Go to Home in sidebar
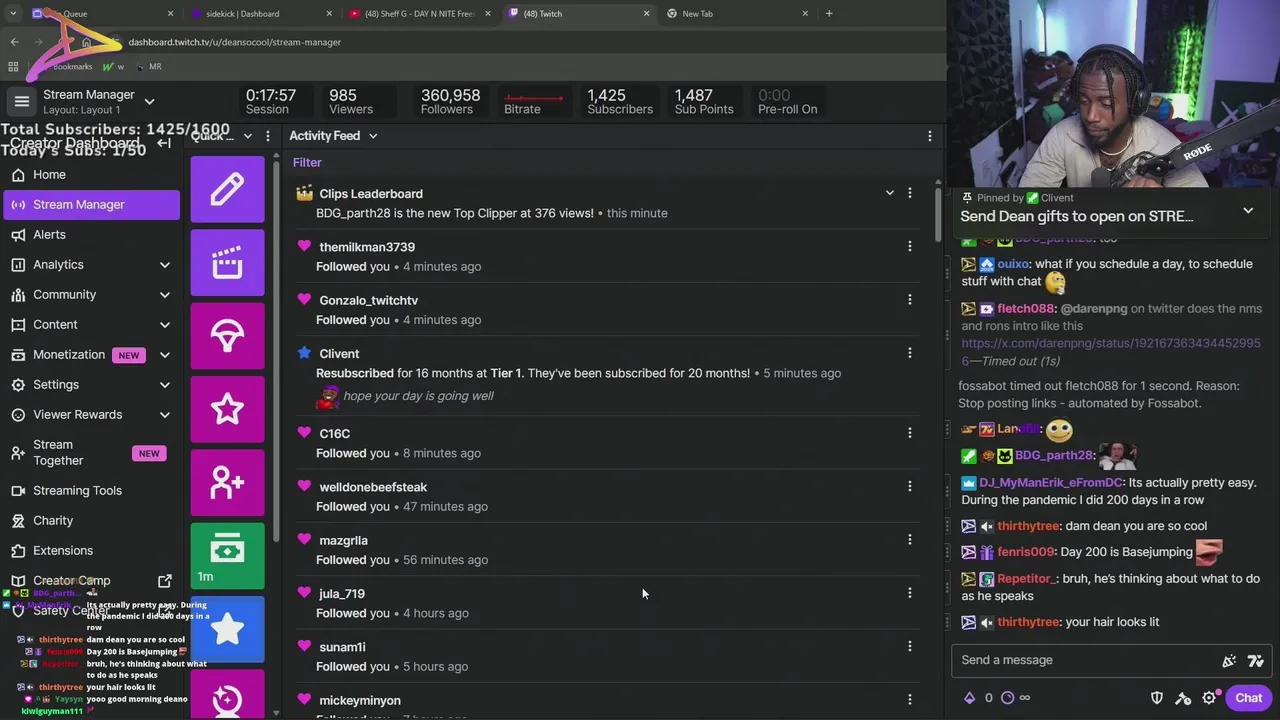Viewport: 1280px width, 720px height. point(91,174)
